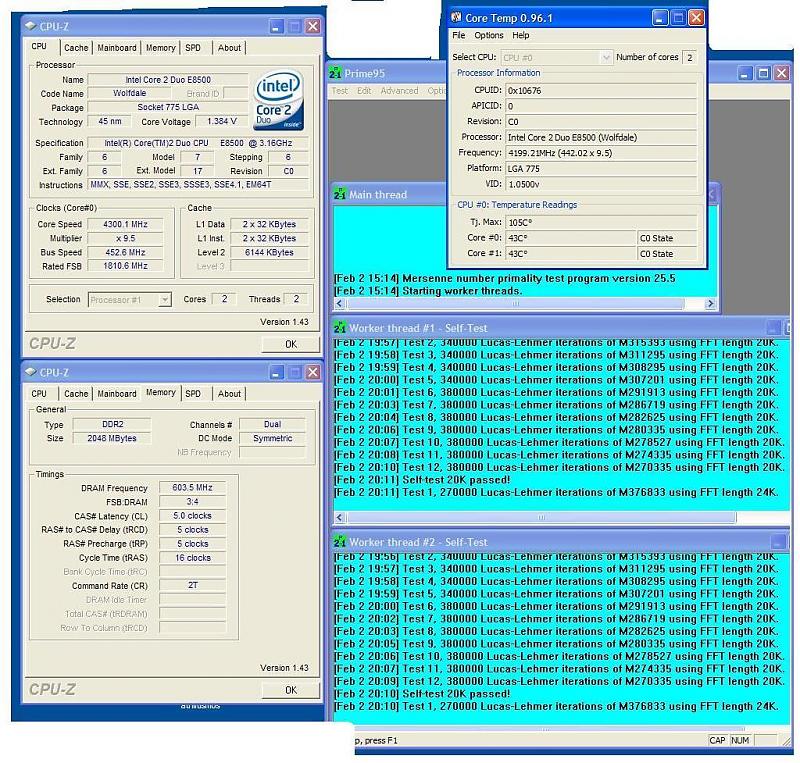Open the SPD tab in upper CPU-Z
Image resolution: width=800 pixels, height=763 pixels.
193,47
